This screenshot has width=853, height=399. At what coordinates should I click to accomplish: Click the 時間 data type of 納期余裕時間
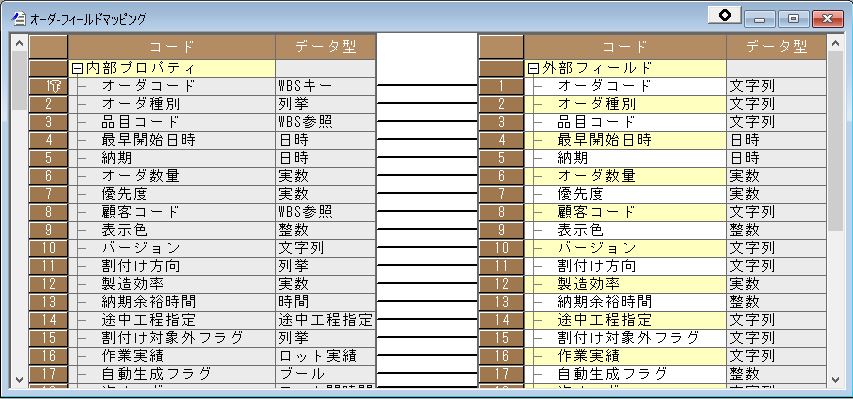[325, 302]
